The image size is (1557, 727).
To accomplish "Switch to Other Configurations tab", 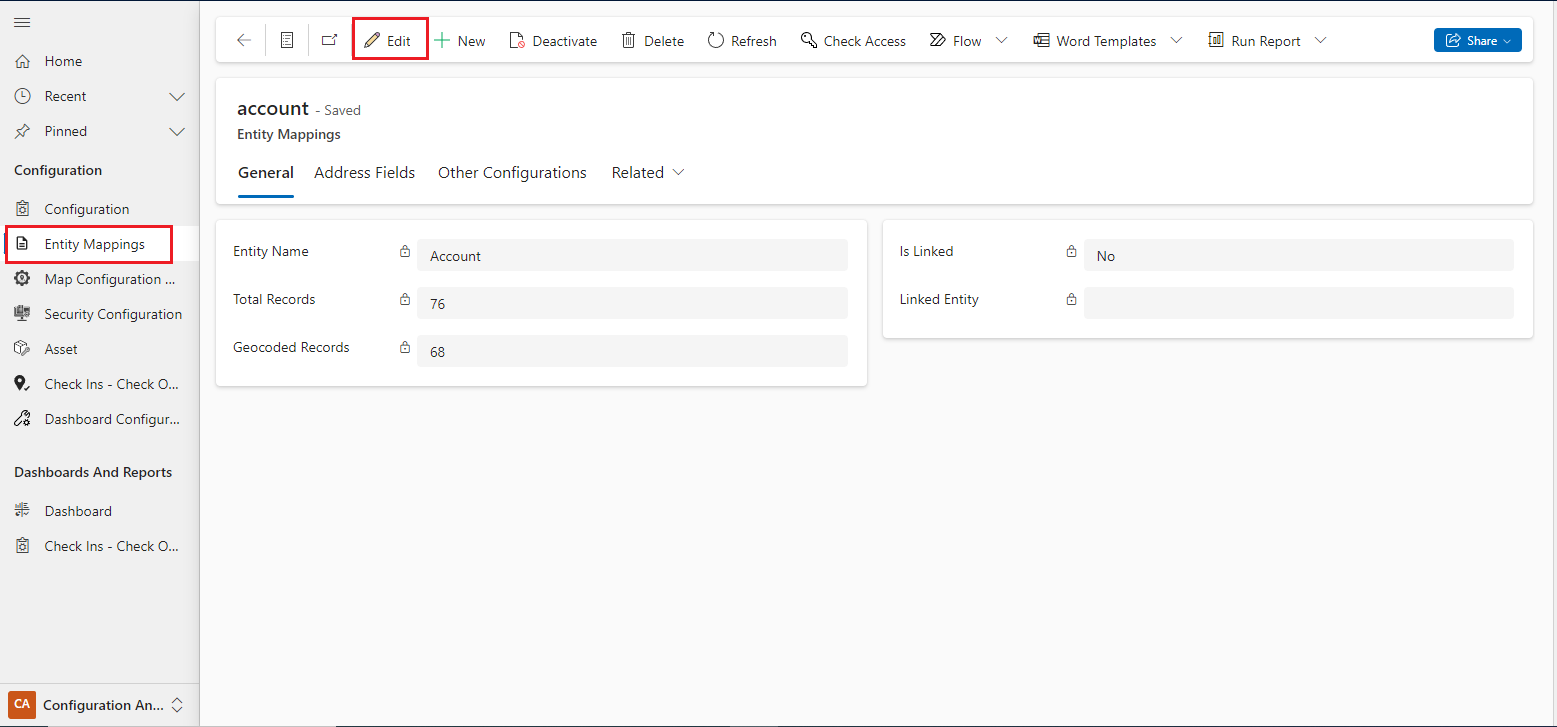I will click(x=512, y=173).
